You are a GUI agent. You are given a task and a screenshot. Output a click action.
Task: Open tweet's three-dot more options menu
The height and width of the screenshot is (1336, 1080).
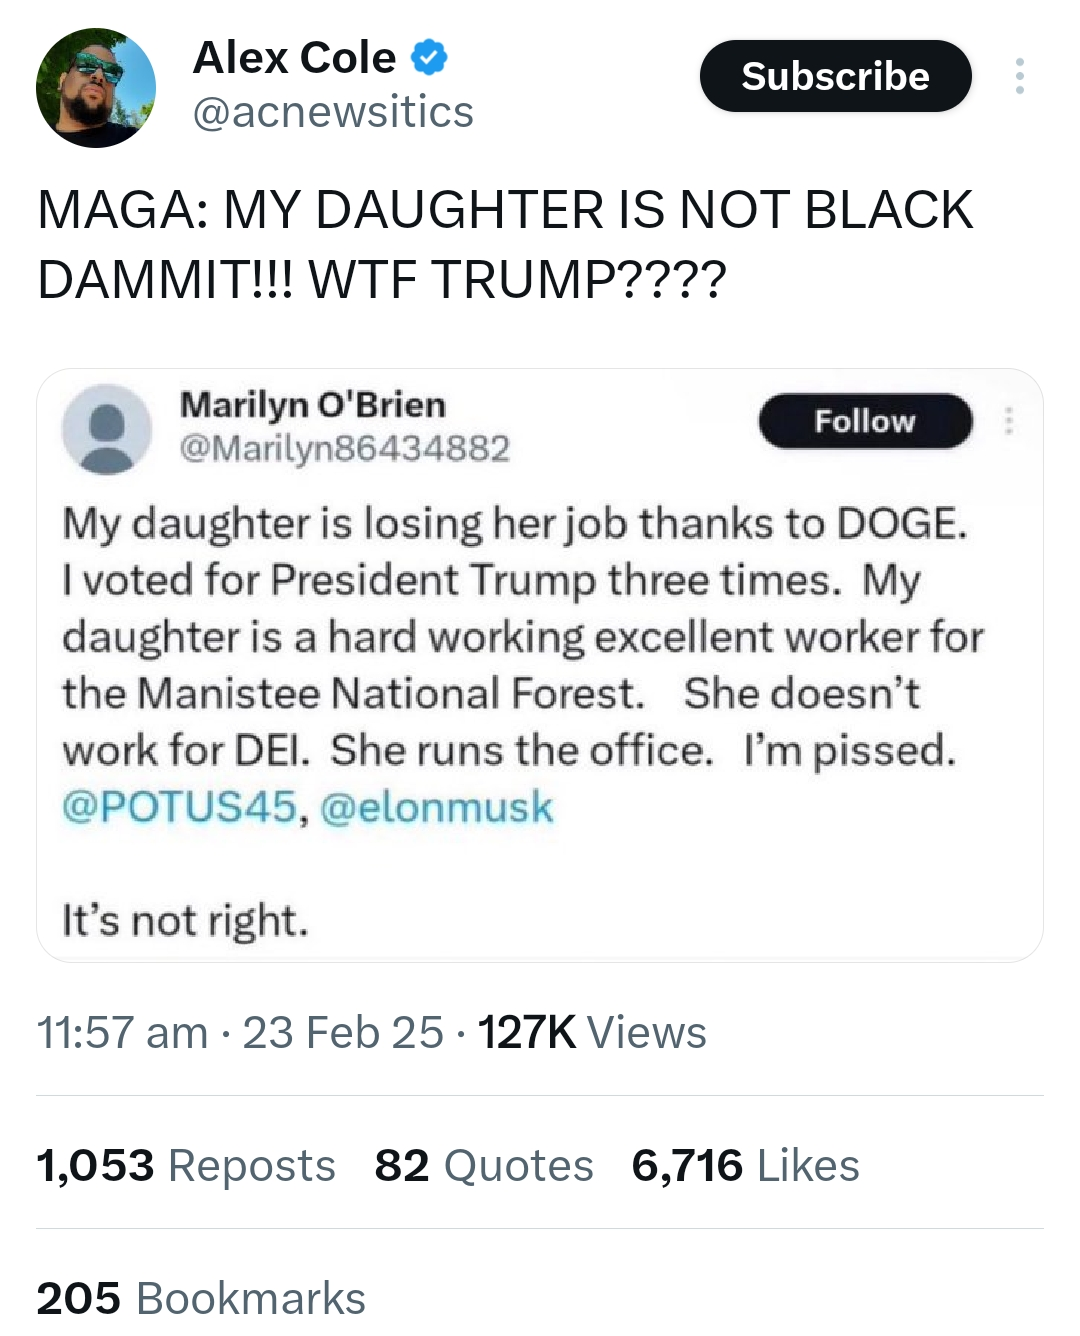(1019, 76)
